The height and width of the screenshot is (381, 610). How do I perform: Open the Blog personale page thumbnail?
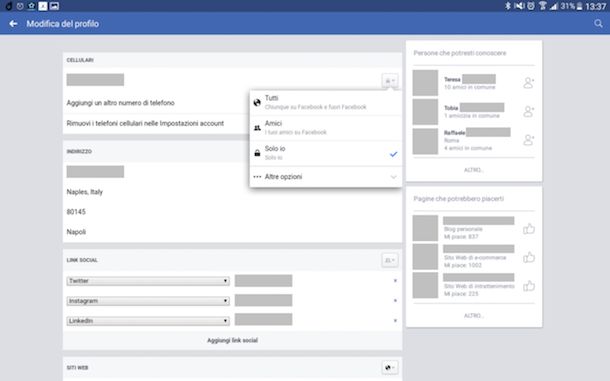click(x=425, y=228)
